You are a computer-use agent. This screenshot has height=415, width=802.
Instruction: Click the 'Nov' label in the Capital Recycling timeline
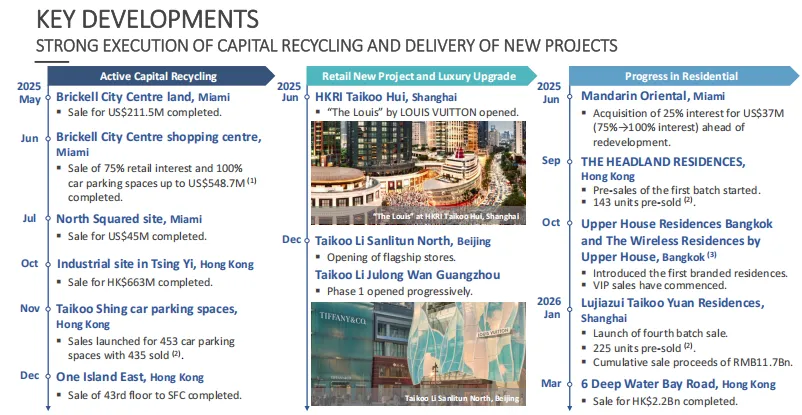click(x=30, y=309)
